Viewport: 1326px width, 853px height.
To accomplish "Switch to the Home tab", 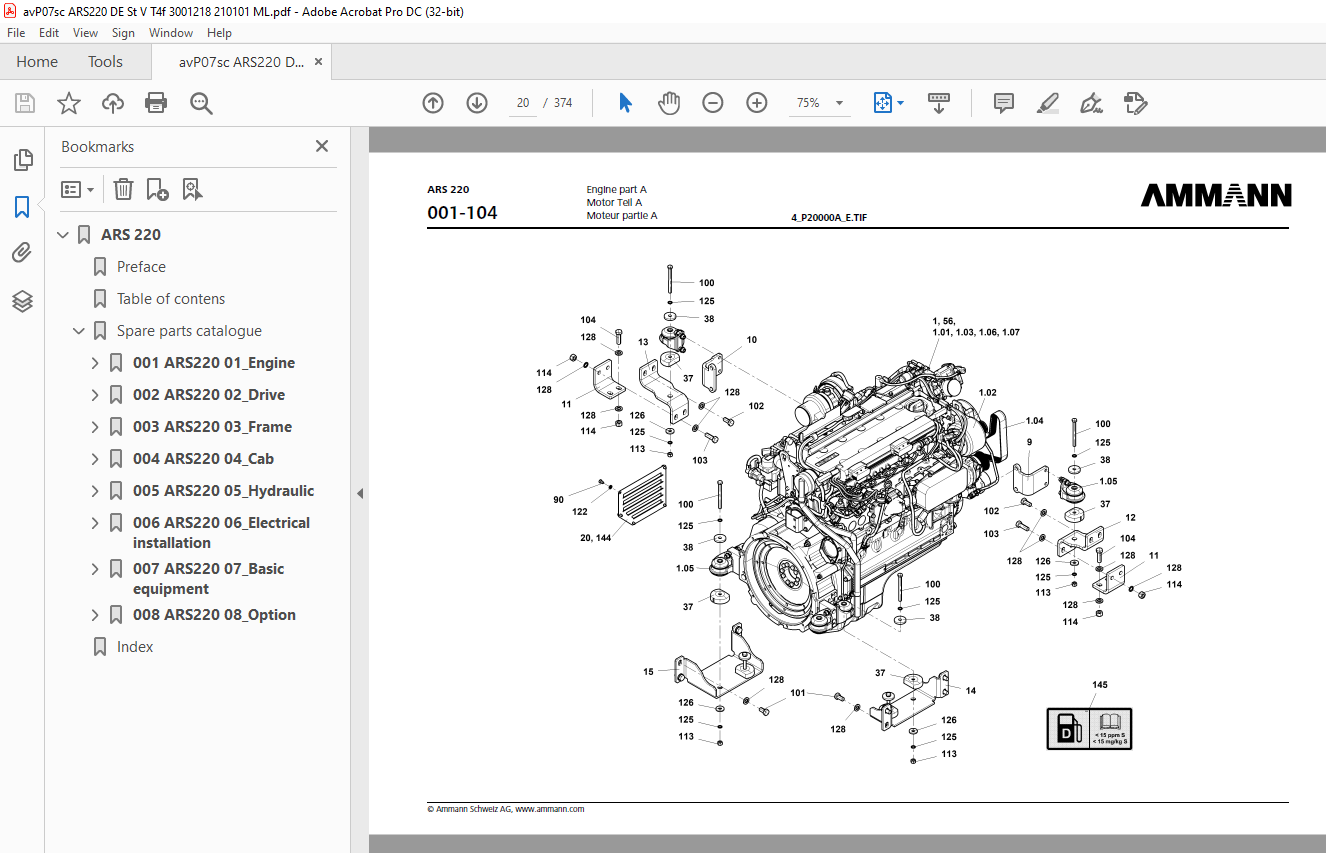I will [37, 62].
